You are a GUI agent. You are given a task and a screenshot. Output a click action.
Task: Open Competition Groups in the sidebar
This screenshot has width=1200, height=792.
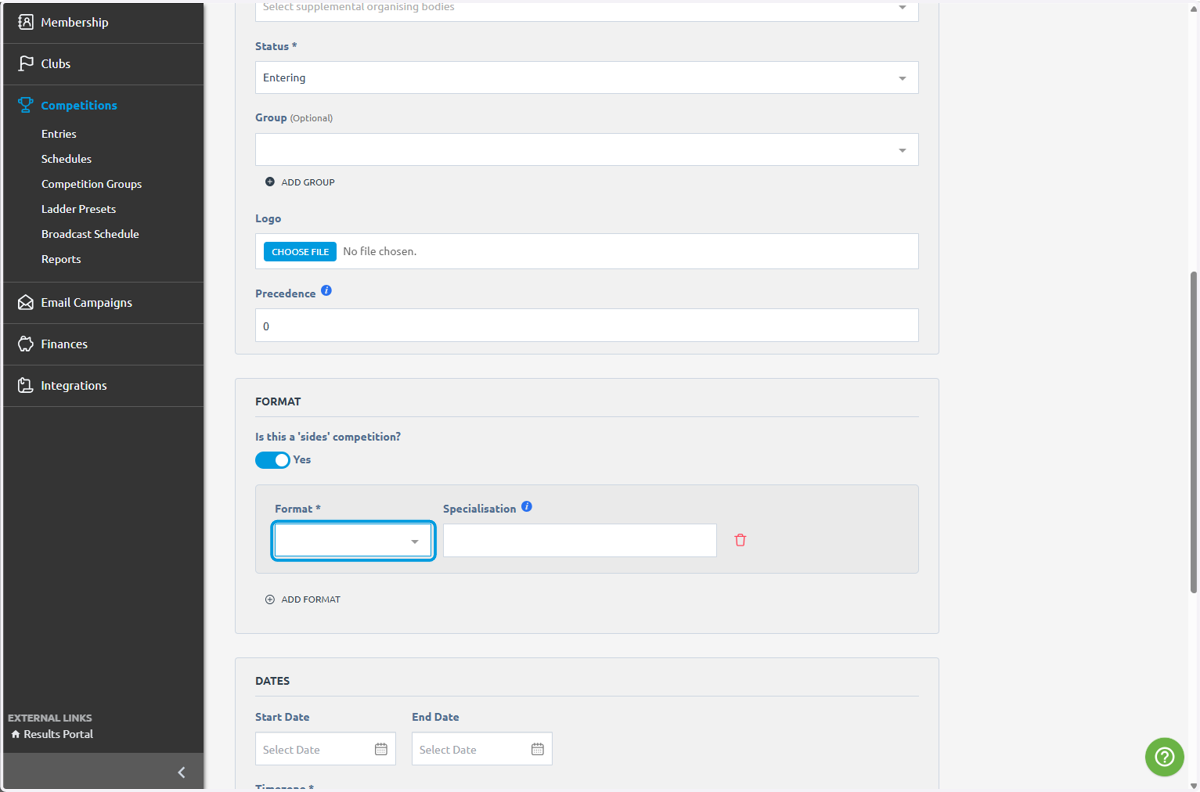91,184
